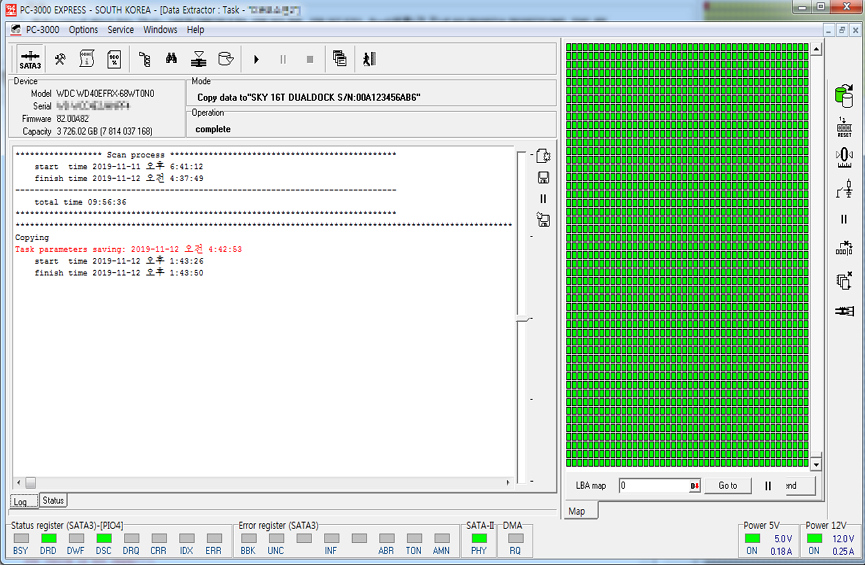The image size is (865, 565).
Task: Switch to the Log tab
Action: click(24, 502)
